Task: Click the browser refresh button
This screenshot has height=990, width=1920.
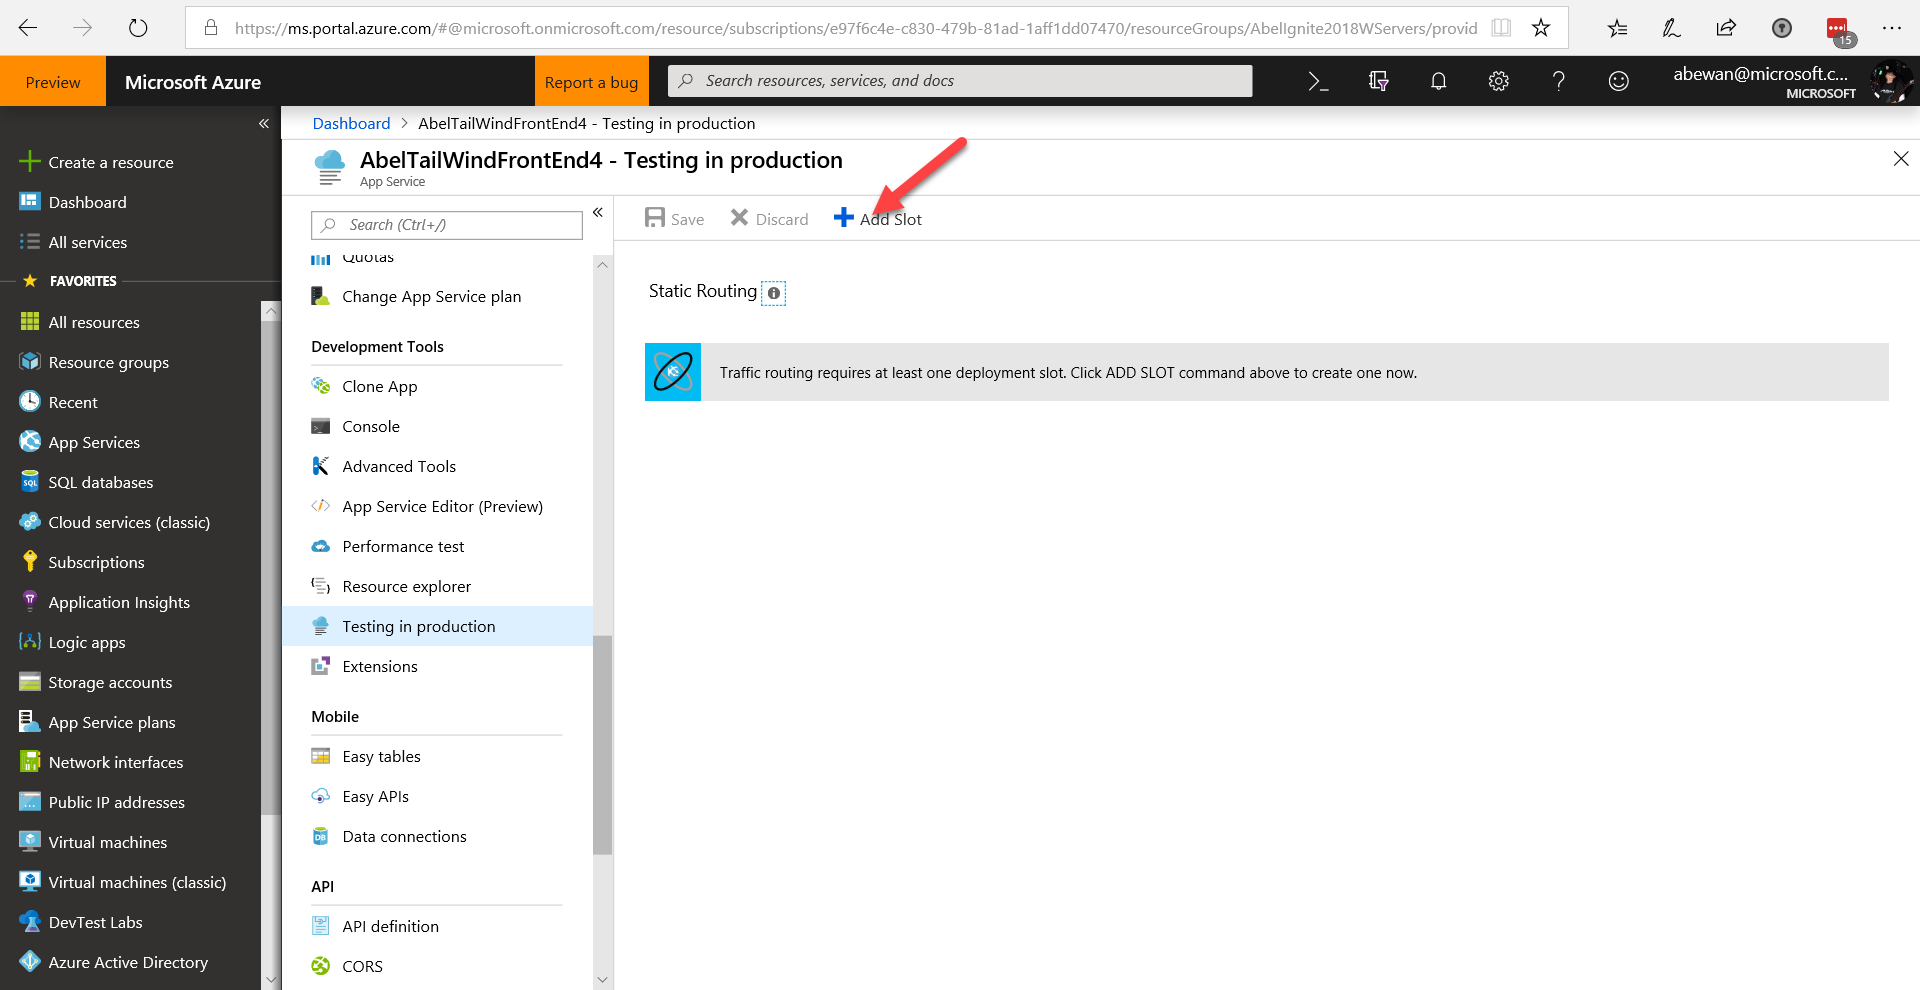Action: click(138, 28)
